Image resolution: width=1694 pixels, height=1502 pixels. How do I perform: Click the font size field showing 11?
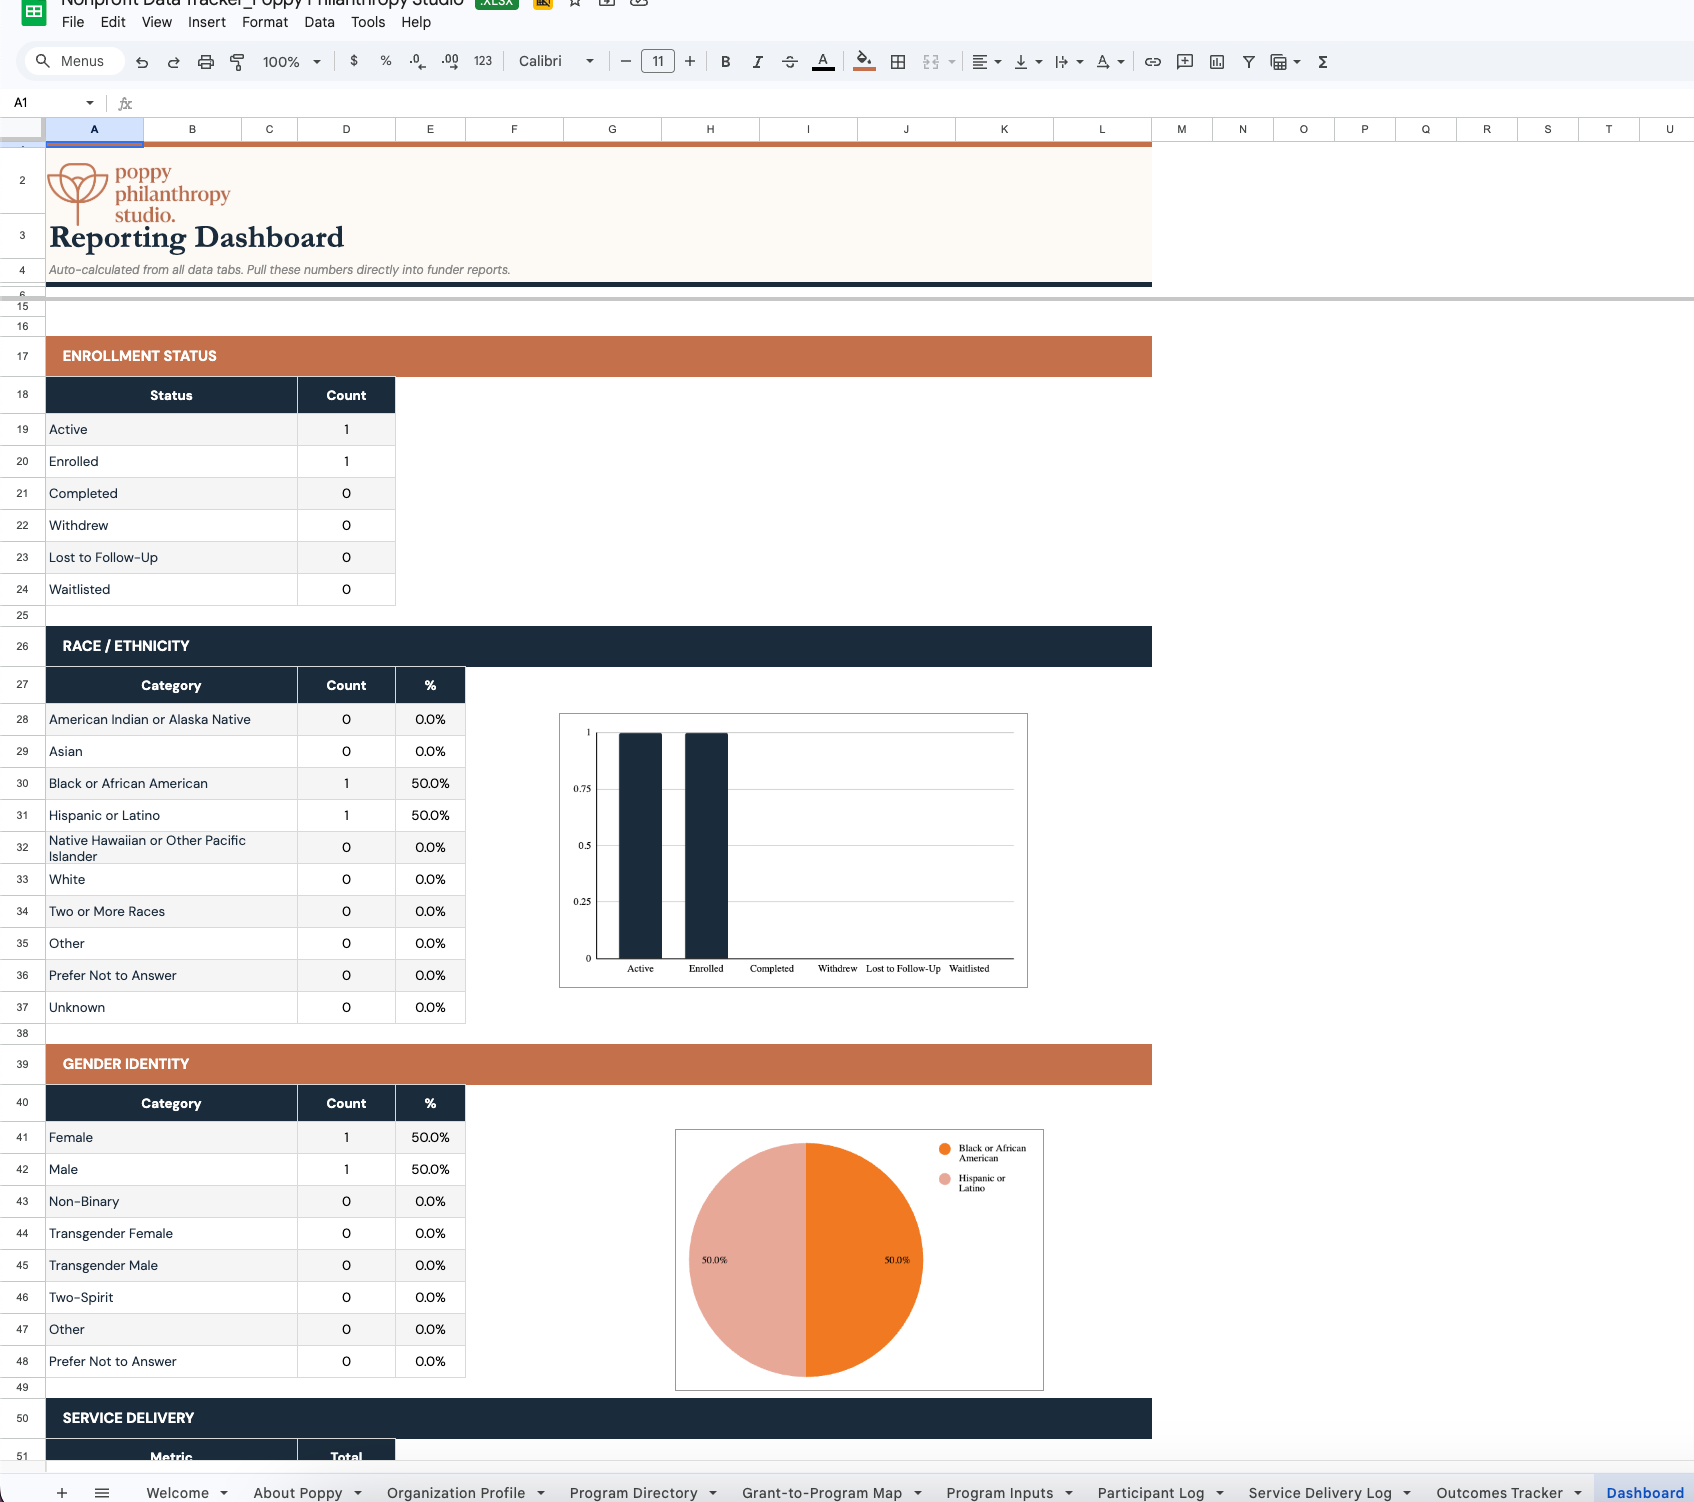pos(658,62)
